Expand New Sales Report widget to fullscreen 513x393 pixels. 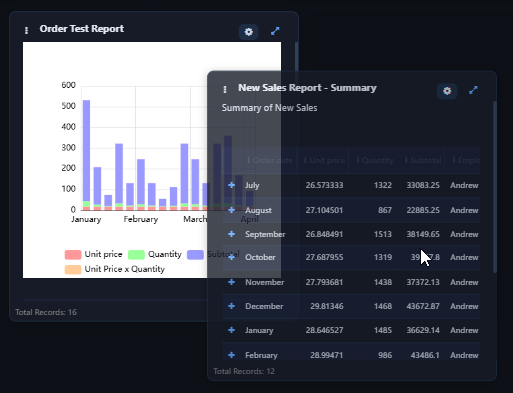(x=473, y=90)
